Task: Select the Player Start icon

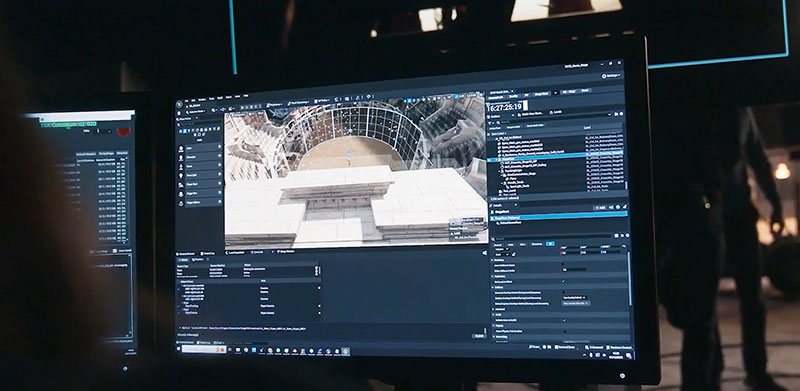Action: pyautogui.click(x=181, y=185)
